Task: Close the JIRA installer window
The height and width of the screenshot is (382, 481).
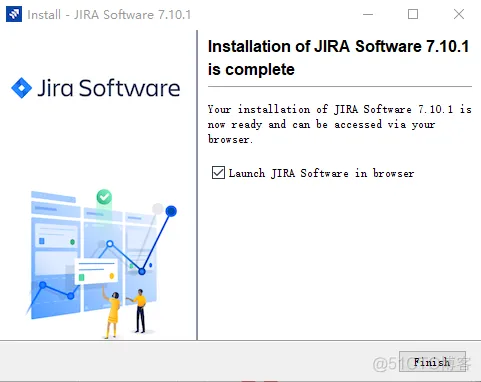Action: tap(459, 14)
